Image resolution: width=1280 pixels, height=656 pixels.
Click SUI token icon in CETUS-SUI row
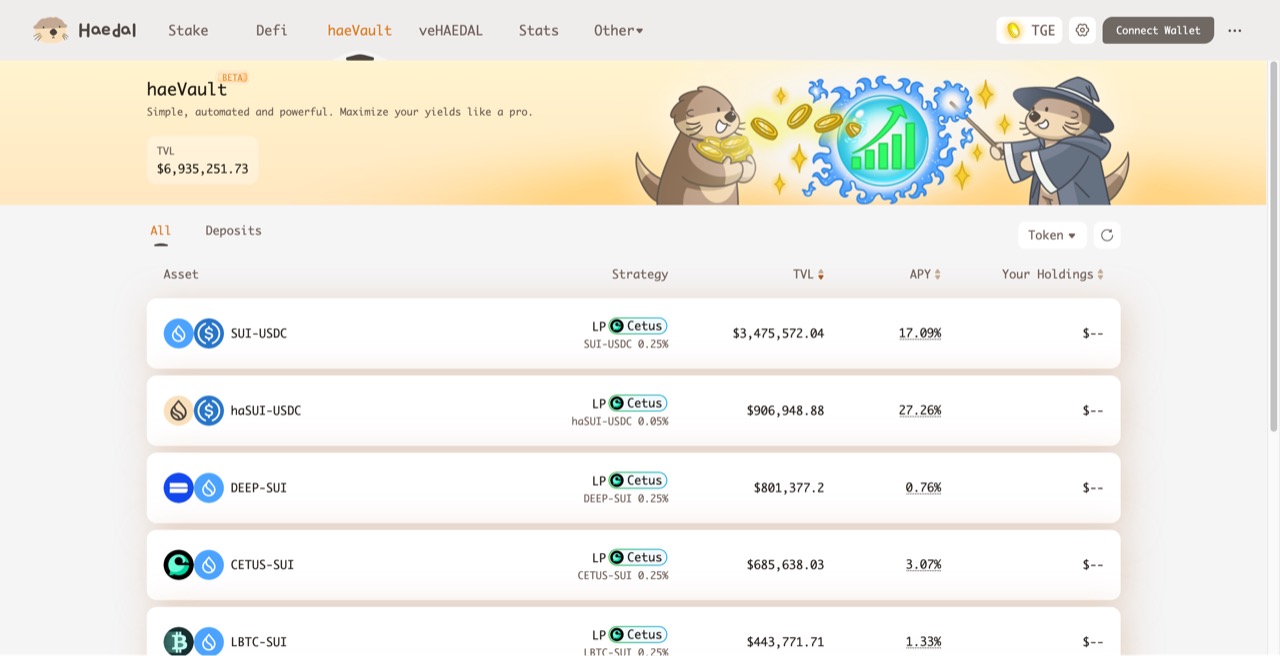(208, 564)
